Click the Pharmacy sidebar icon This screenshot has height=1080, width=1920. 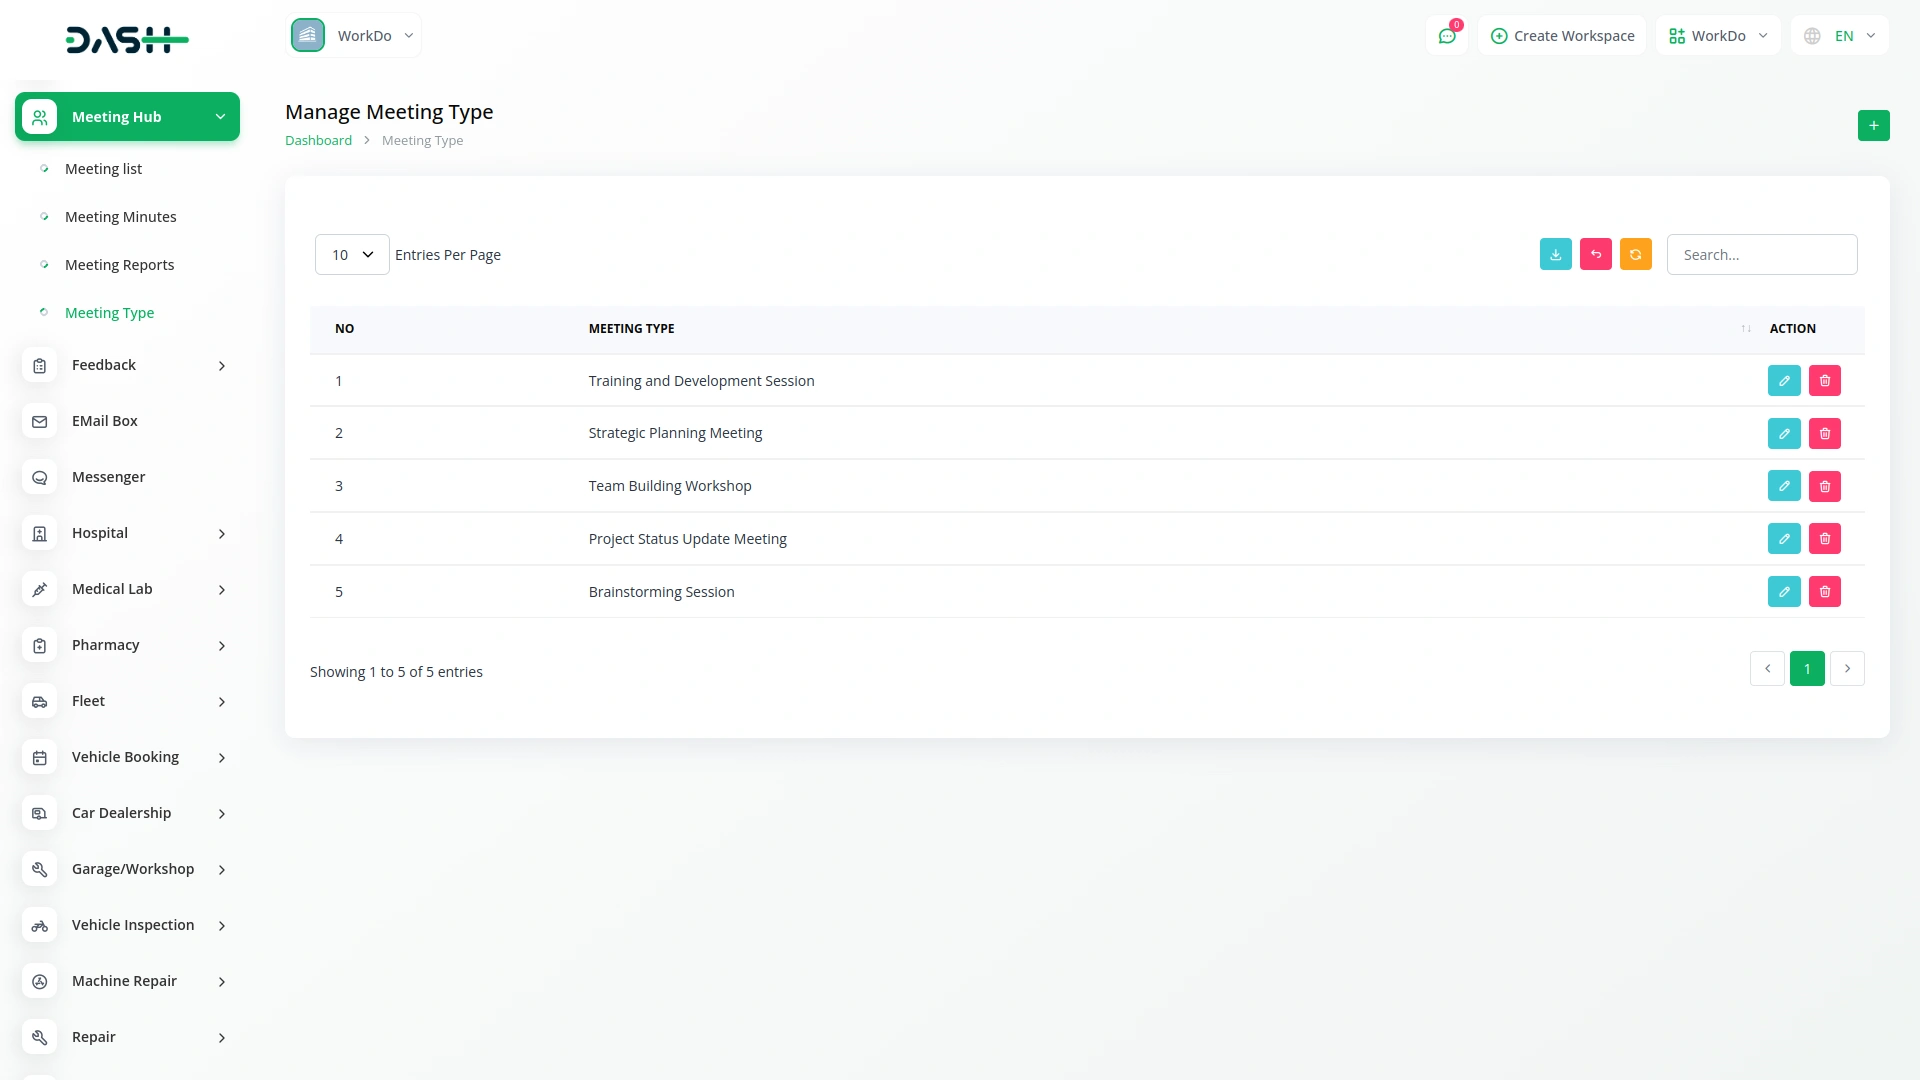(x=40, y=646)
